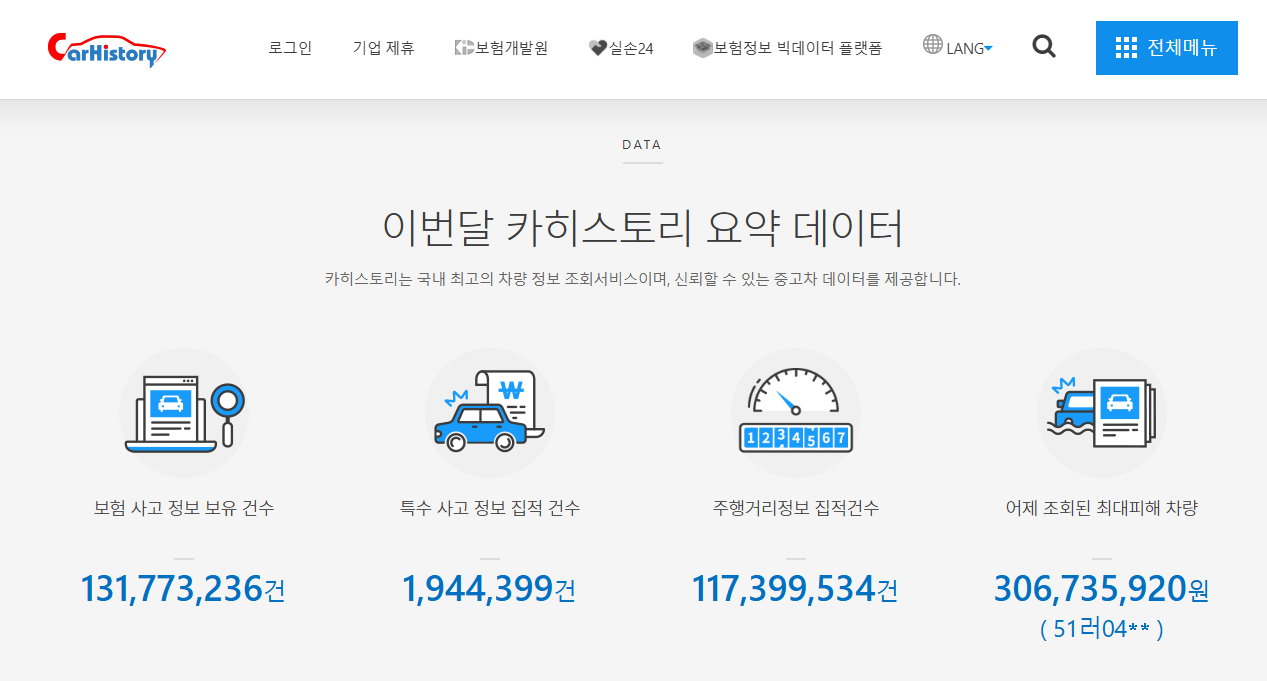Go to 보험개발원 link

coord(511,48)
